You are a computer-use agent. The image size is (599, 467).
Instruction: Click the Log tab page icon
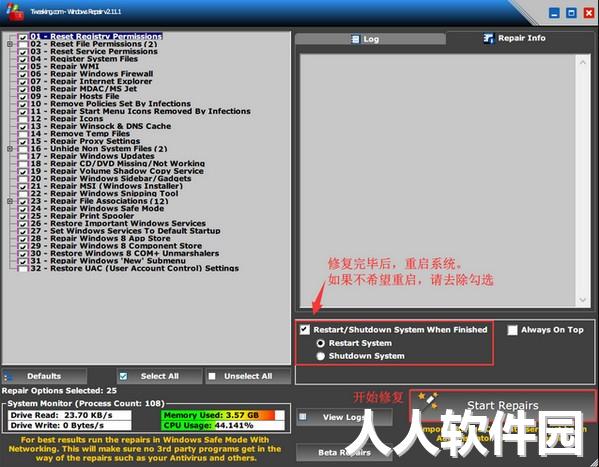355,39
